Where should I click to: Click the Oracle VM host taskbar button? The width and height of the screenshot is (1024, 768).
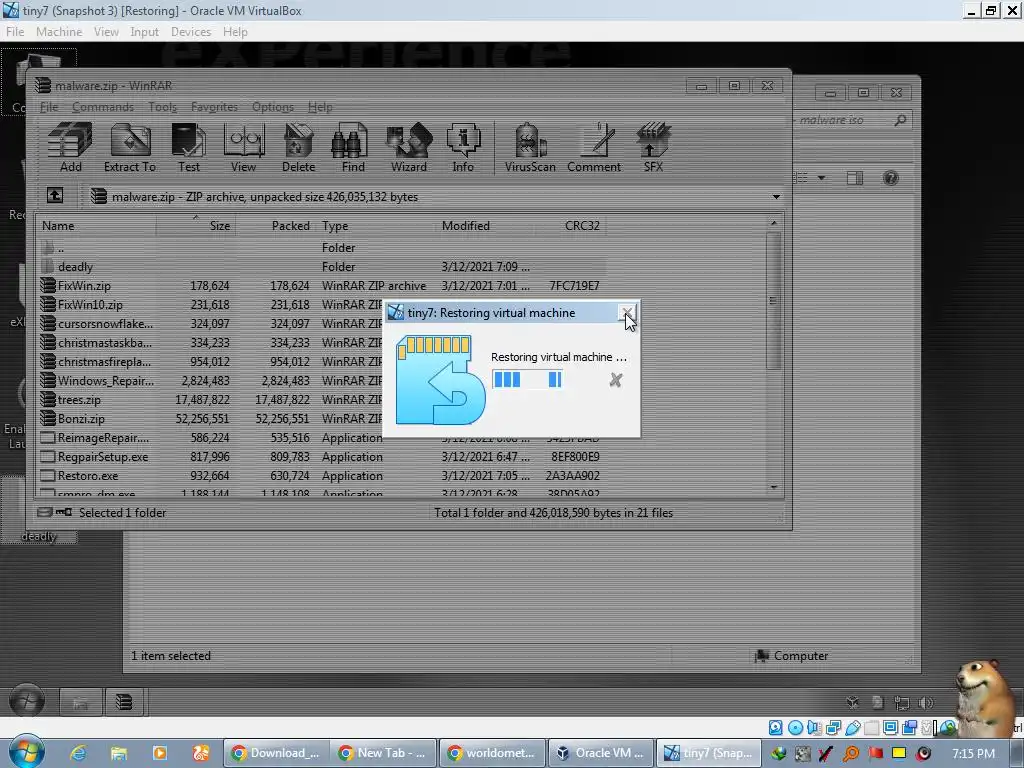[601, 753]
